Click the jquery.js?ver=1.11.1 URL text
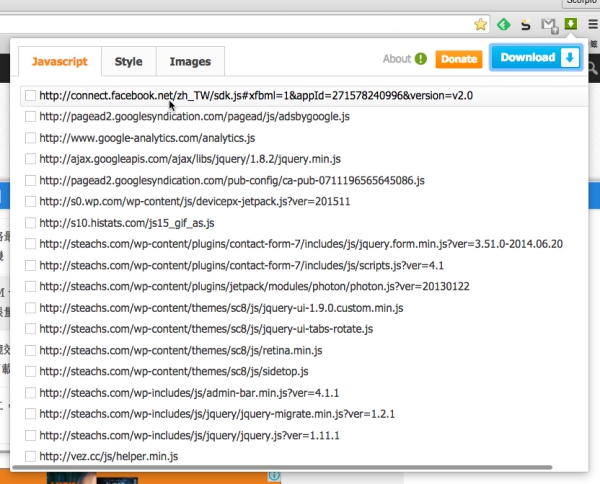Viewport: 600px width, 484px height. point(189,435)
